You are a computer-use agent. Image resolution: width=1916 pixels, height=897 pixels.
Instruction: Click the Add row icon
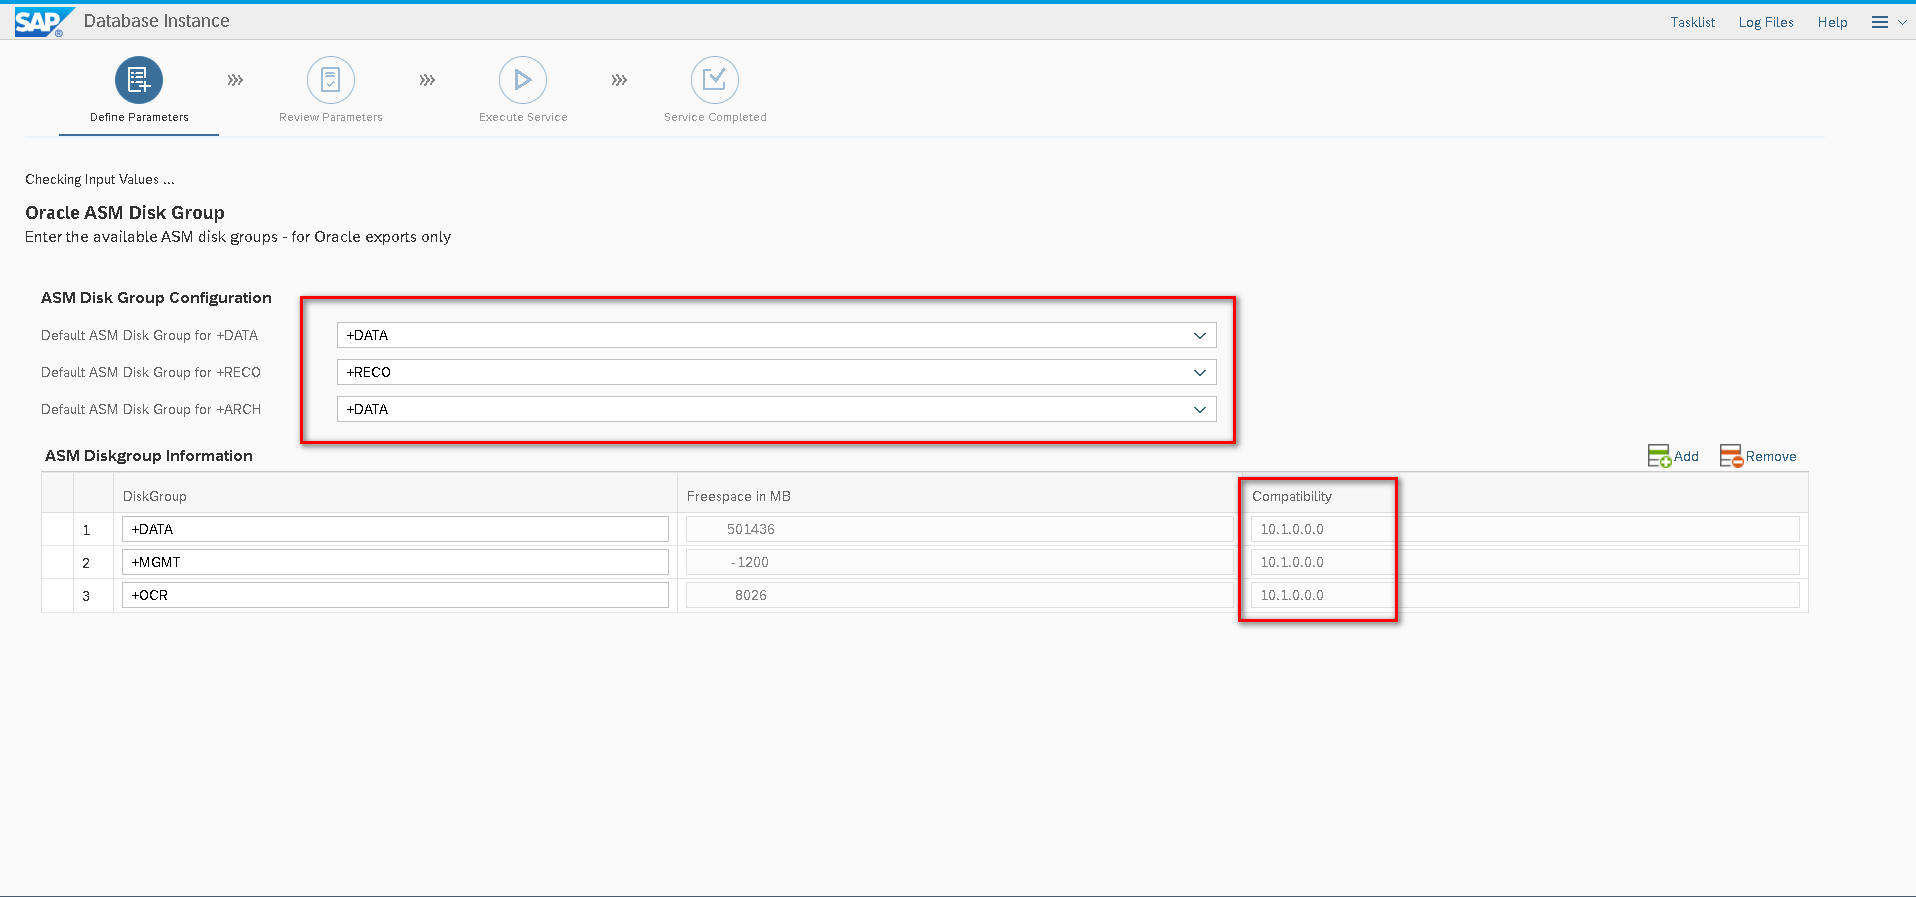click(1659, 456)
